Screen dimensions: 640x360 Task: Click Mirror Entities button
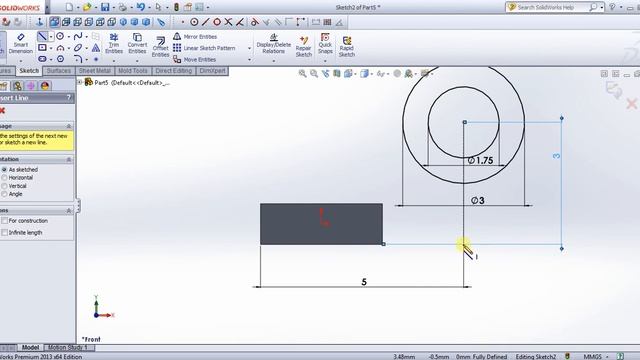195,36
